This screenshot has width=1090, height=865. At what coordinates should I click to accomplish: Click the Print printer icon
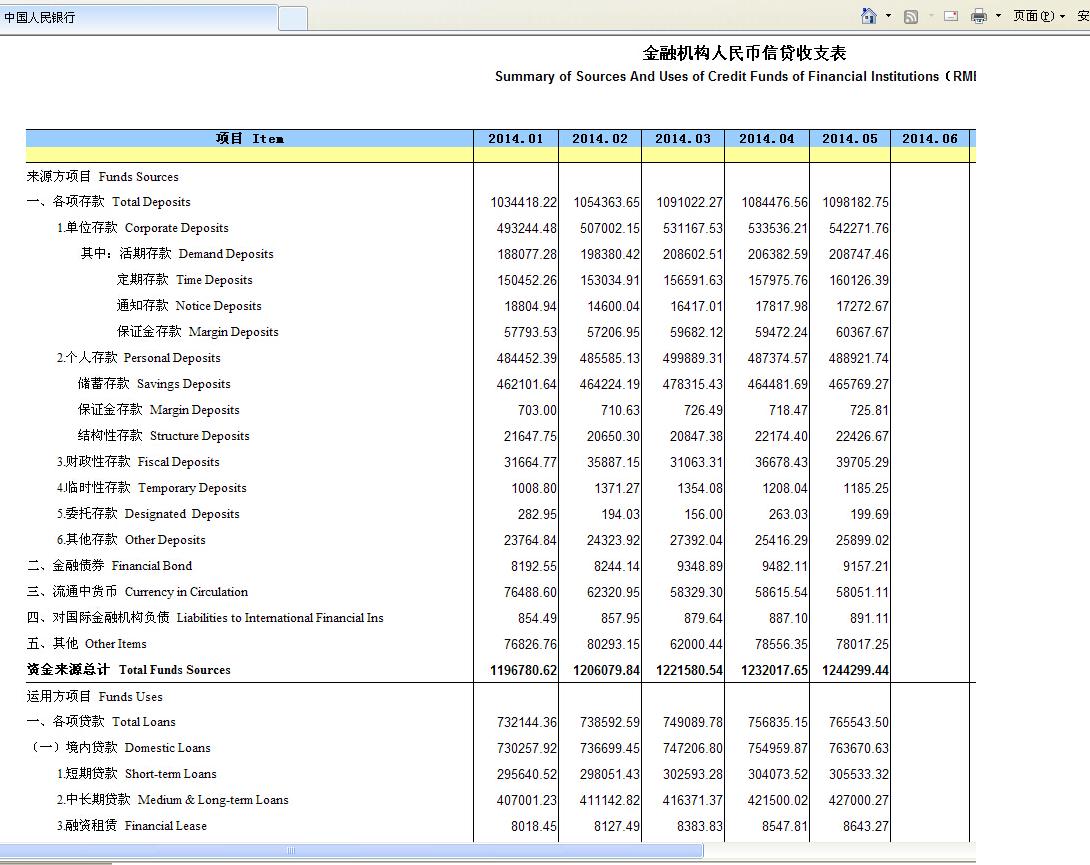pyautogui.click(x=979, y=16)
